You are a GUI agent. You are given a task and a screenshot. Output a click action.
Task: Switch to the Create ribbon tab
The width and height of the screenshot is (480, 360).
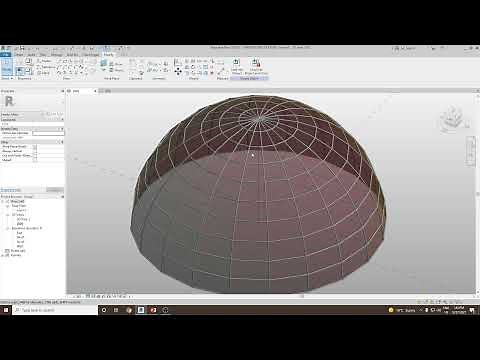[19, 55]
